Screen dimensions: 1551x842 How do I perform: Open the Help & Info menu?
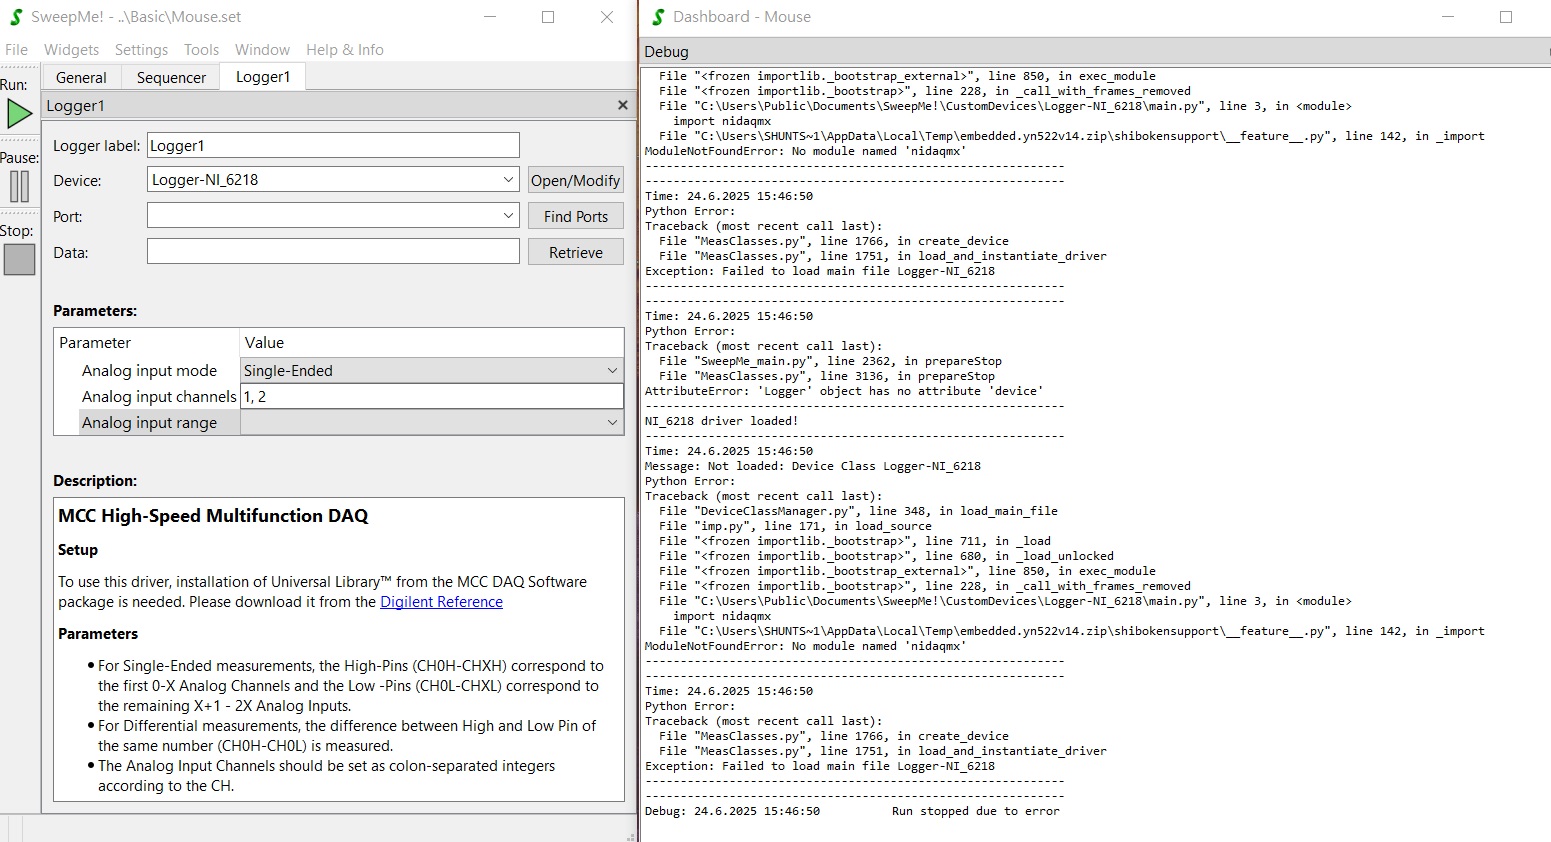tap(345, 50)
